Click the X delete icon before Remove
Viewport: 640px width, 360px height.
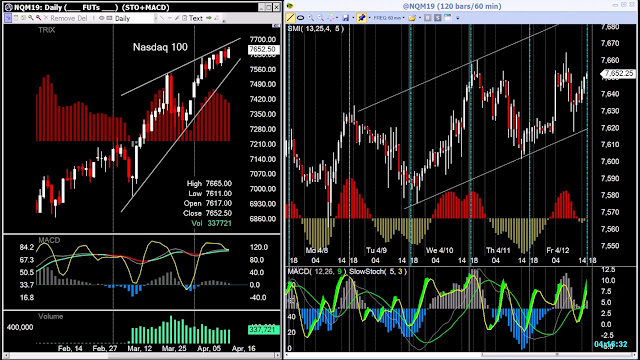click(46, 18)
